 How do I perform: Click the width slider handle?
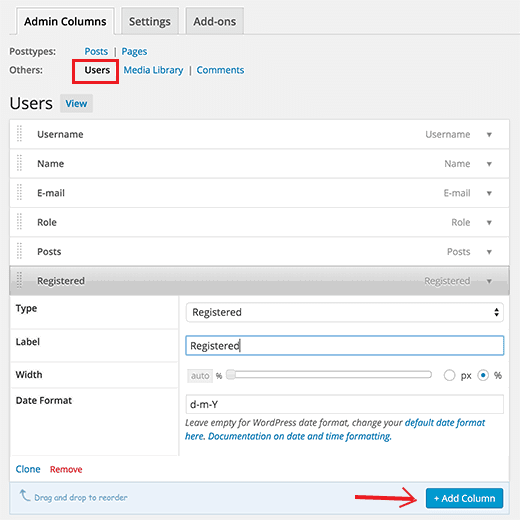pos(231,375)
